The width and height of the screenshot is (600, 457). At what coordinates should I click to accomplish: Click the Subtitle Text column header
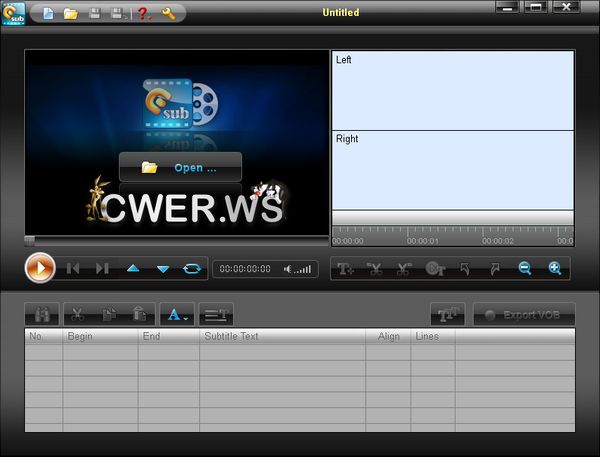pos(282,336)
